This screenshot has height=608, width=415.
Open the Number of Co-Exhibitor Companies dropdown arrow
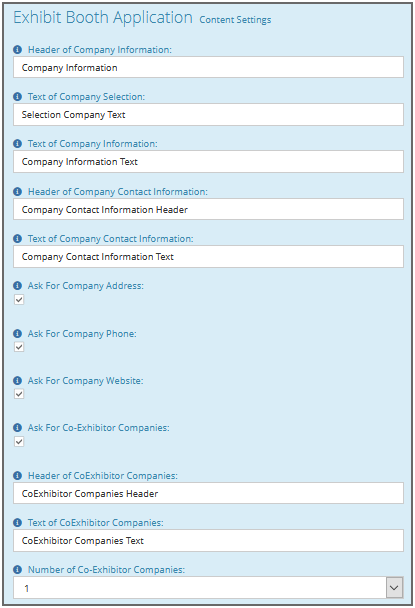click(x=394, y=588)
